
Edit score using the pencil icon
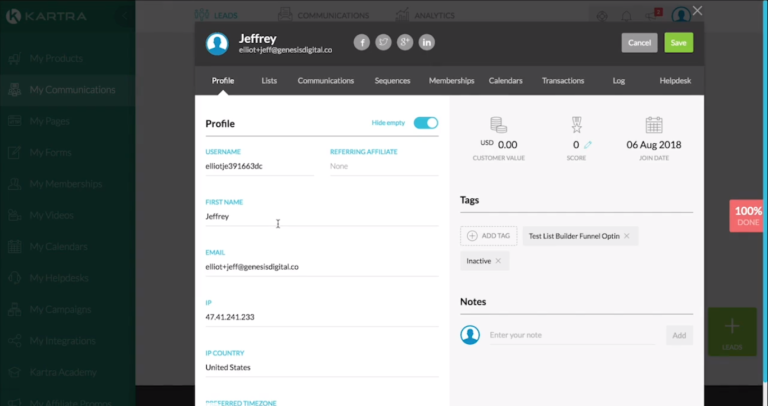pyautogui.click(x=588, y=145)
